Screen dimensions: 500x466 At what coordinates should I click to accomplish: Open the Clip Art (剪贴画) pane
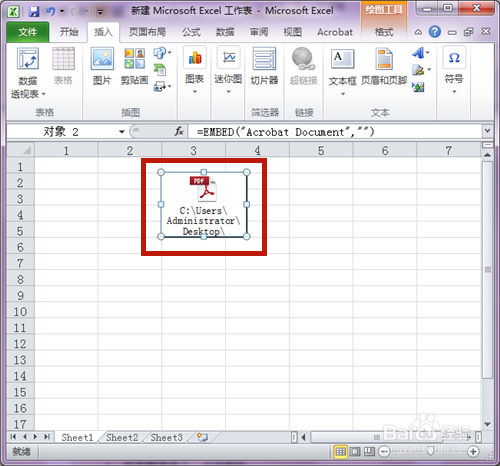pos(134,66)
